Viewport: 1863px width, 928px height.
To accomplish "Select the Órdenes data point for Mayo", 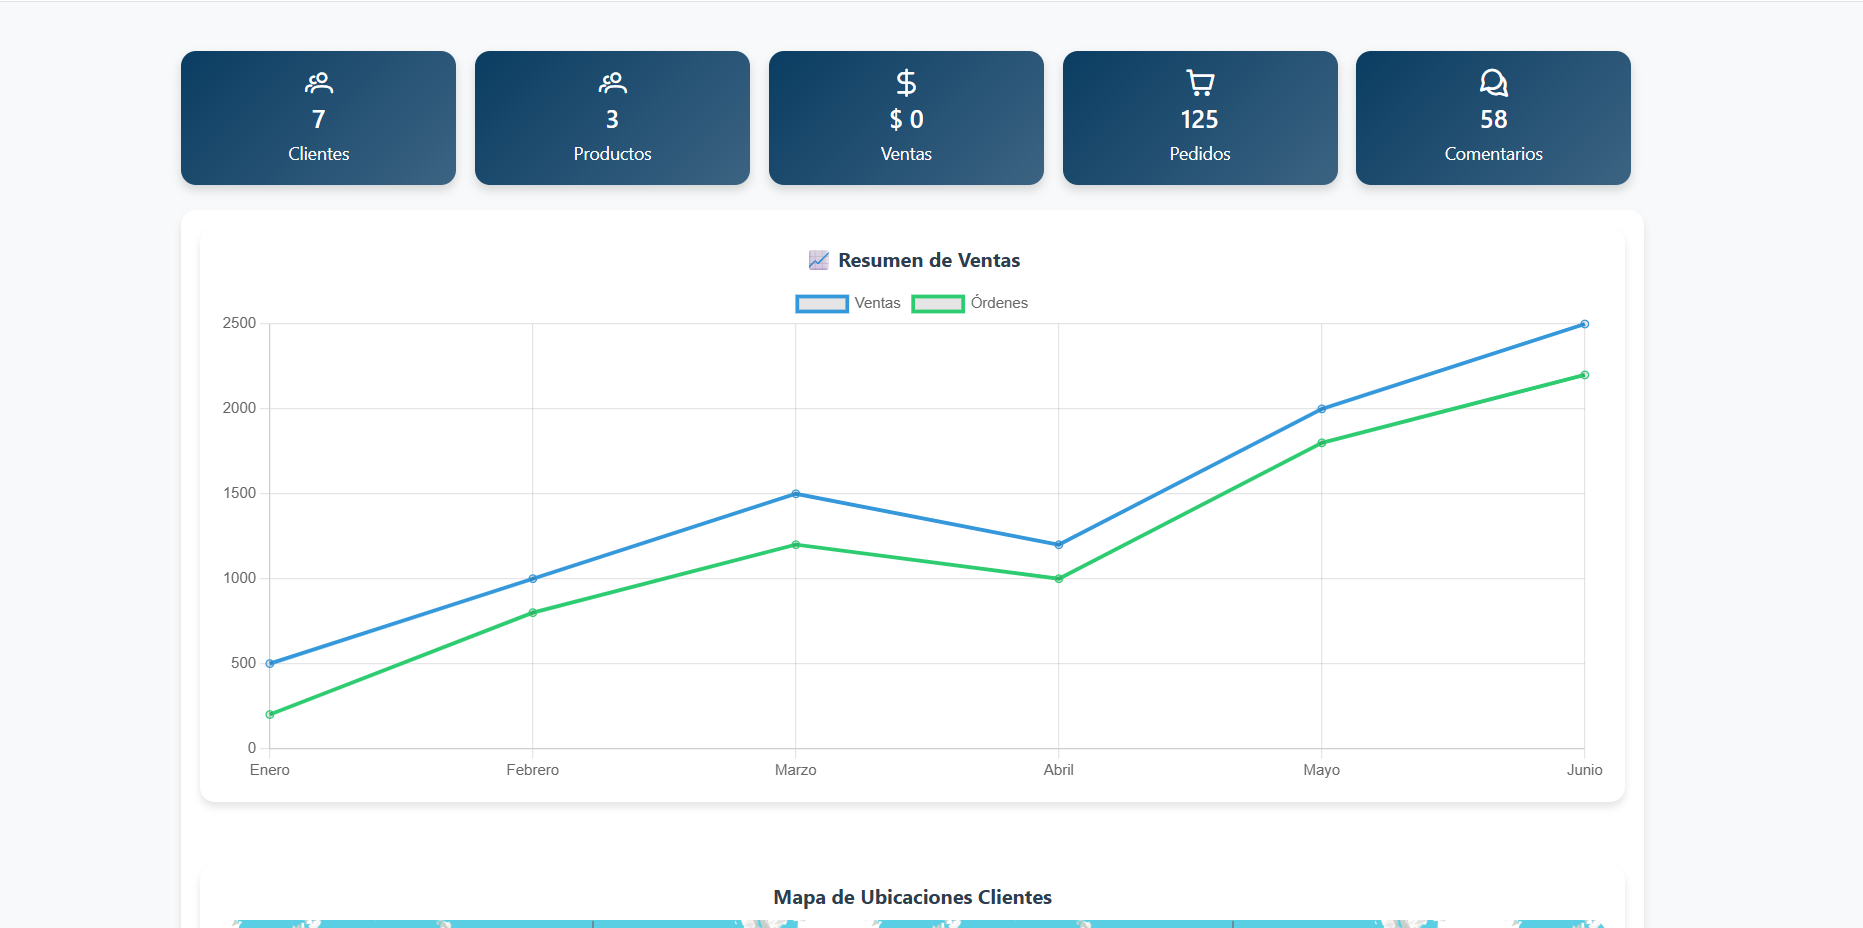I will coord(1321,443).
